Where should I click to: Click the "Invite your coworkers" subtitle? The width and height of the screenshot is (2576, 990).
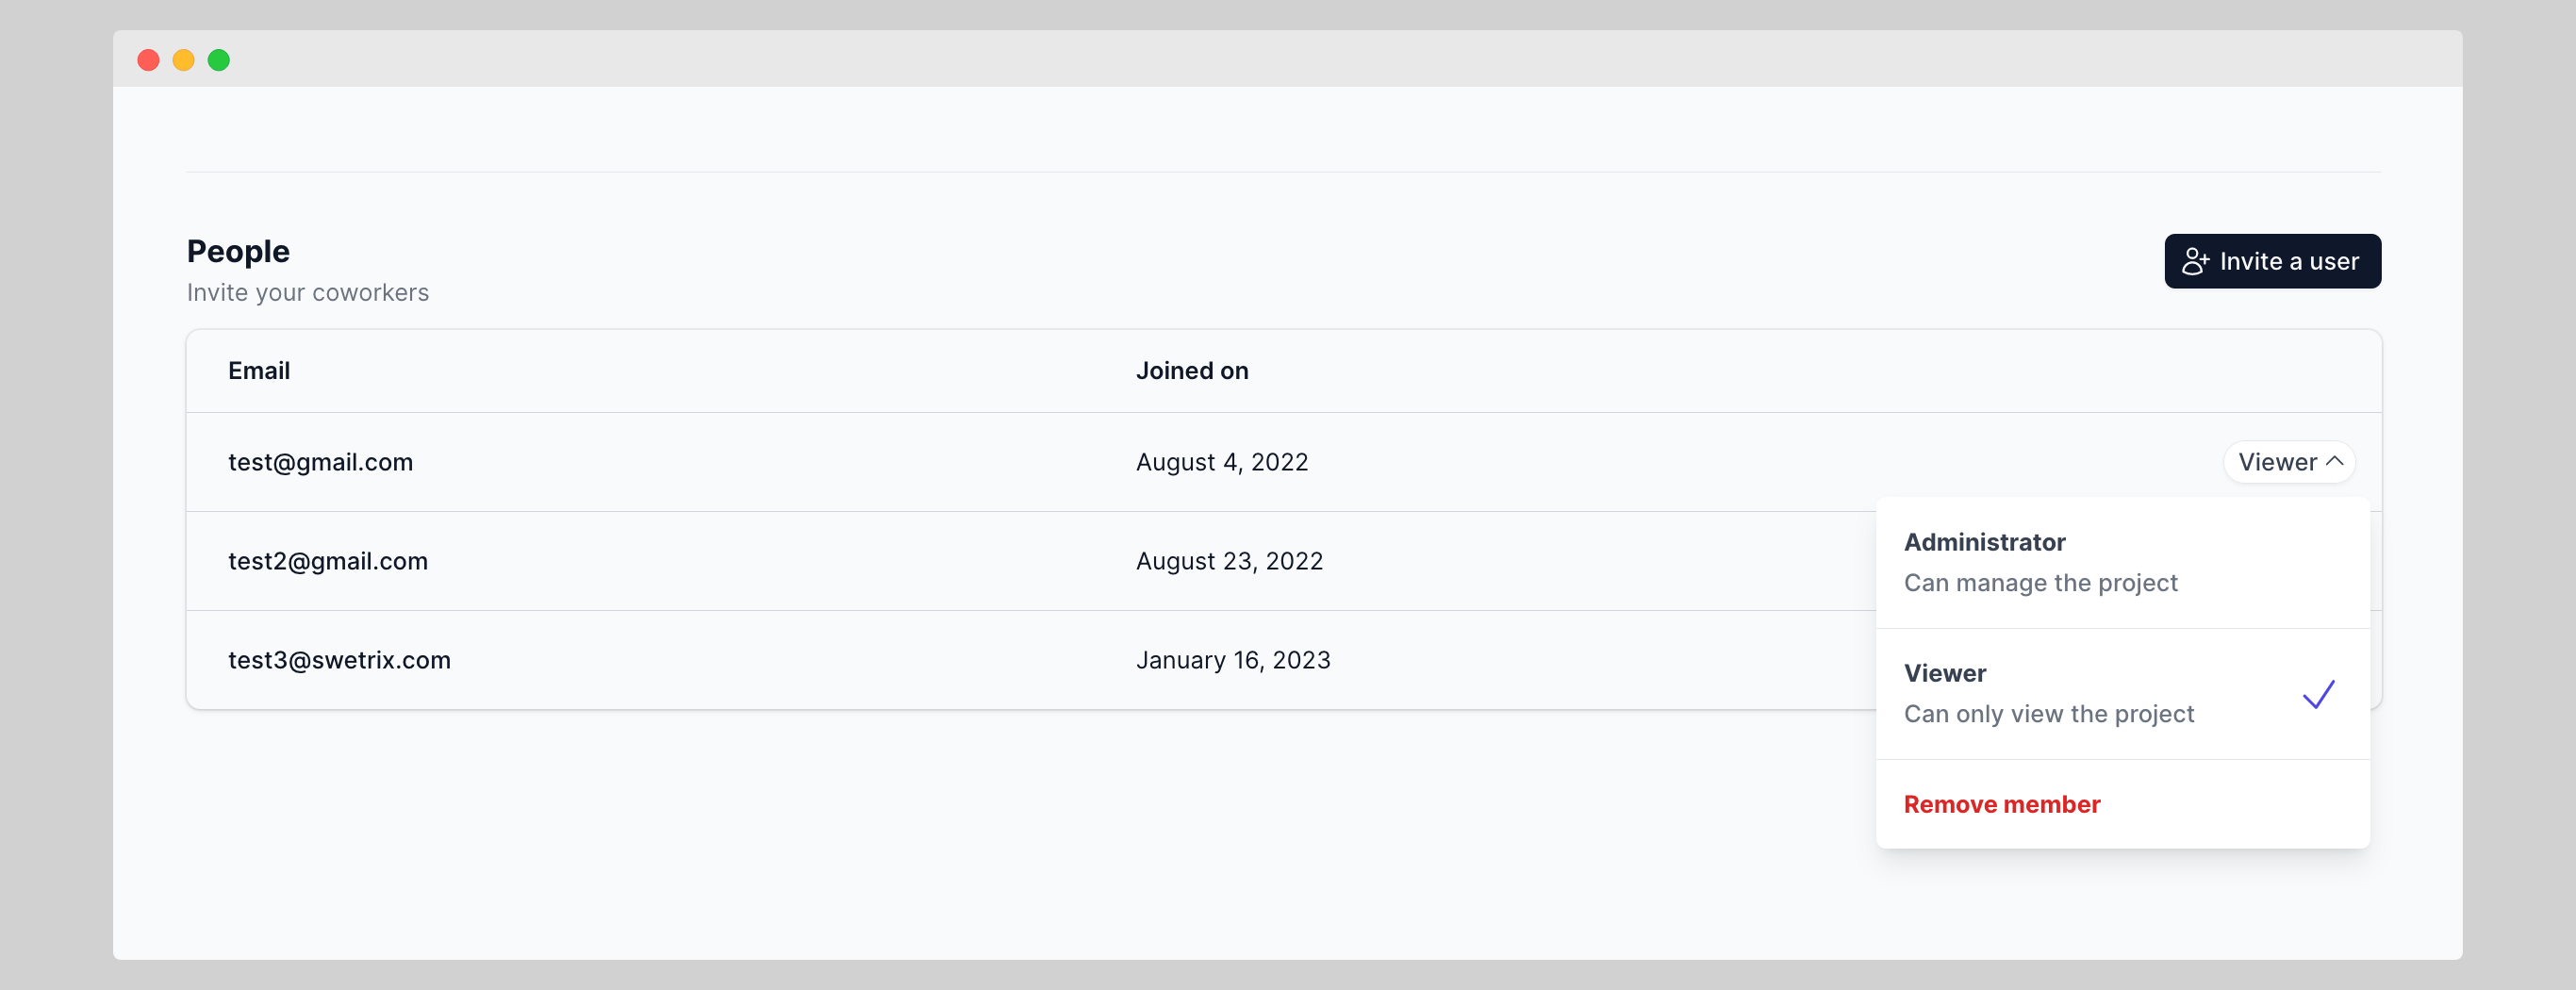coord(307,292)
